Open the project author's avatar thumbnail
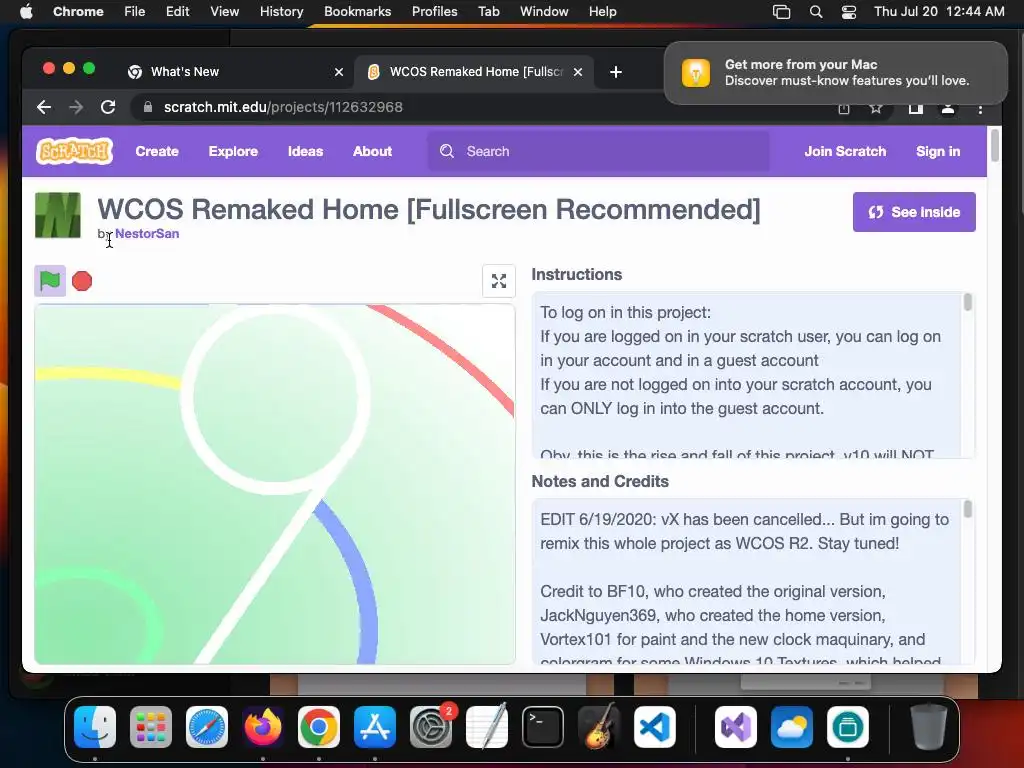The image size is (1024, 768). [58, 216]
